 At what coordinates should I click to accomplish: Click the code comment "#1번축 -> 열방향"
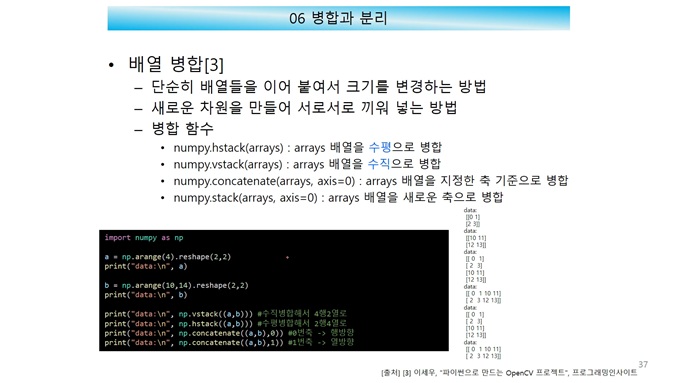[x=321, y=342]
